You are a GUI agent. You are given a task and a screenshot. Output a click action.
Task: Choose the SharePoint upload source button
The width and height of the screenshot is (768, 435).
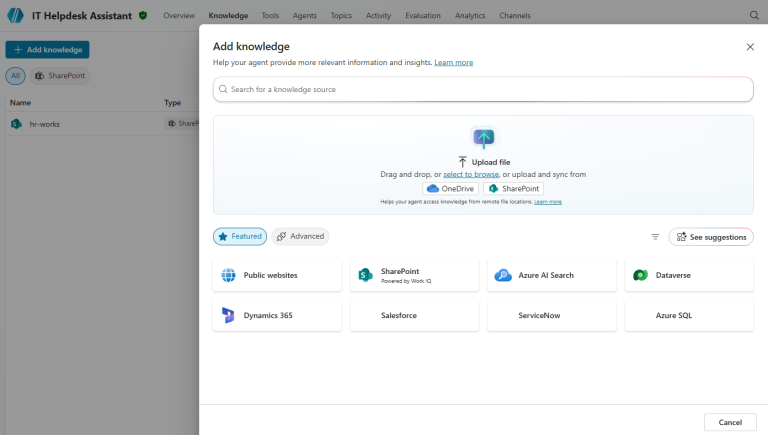[x=513, y=189]
